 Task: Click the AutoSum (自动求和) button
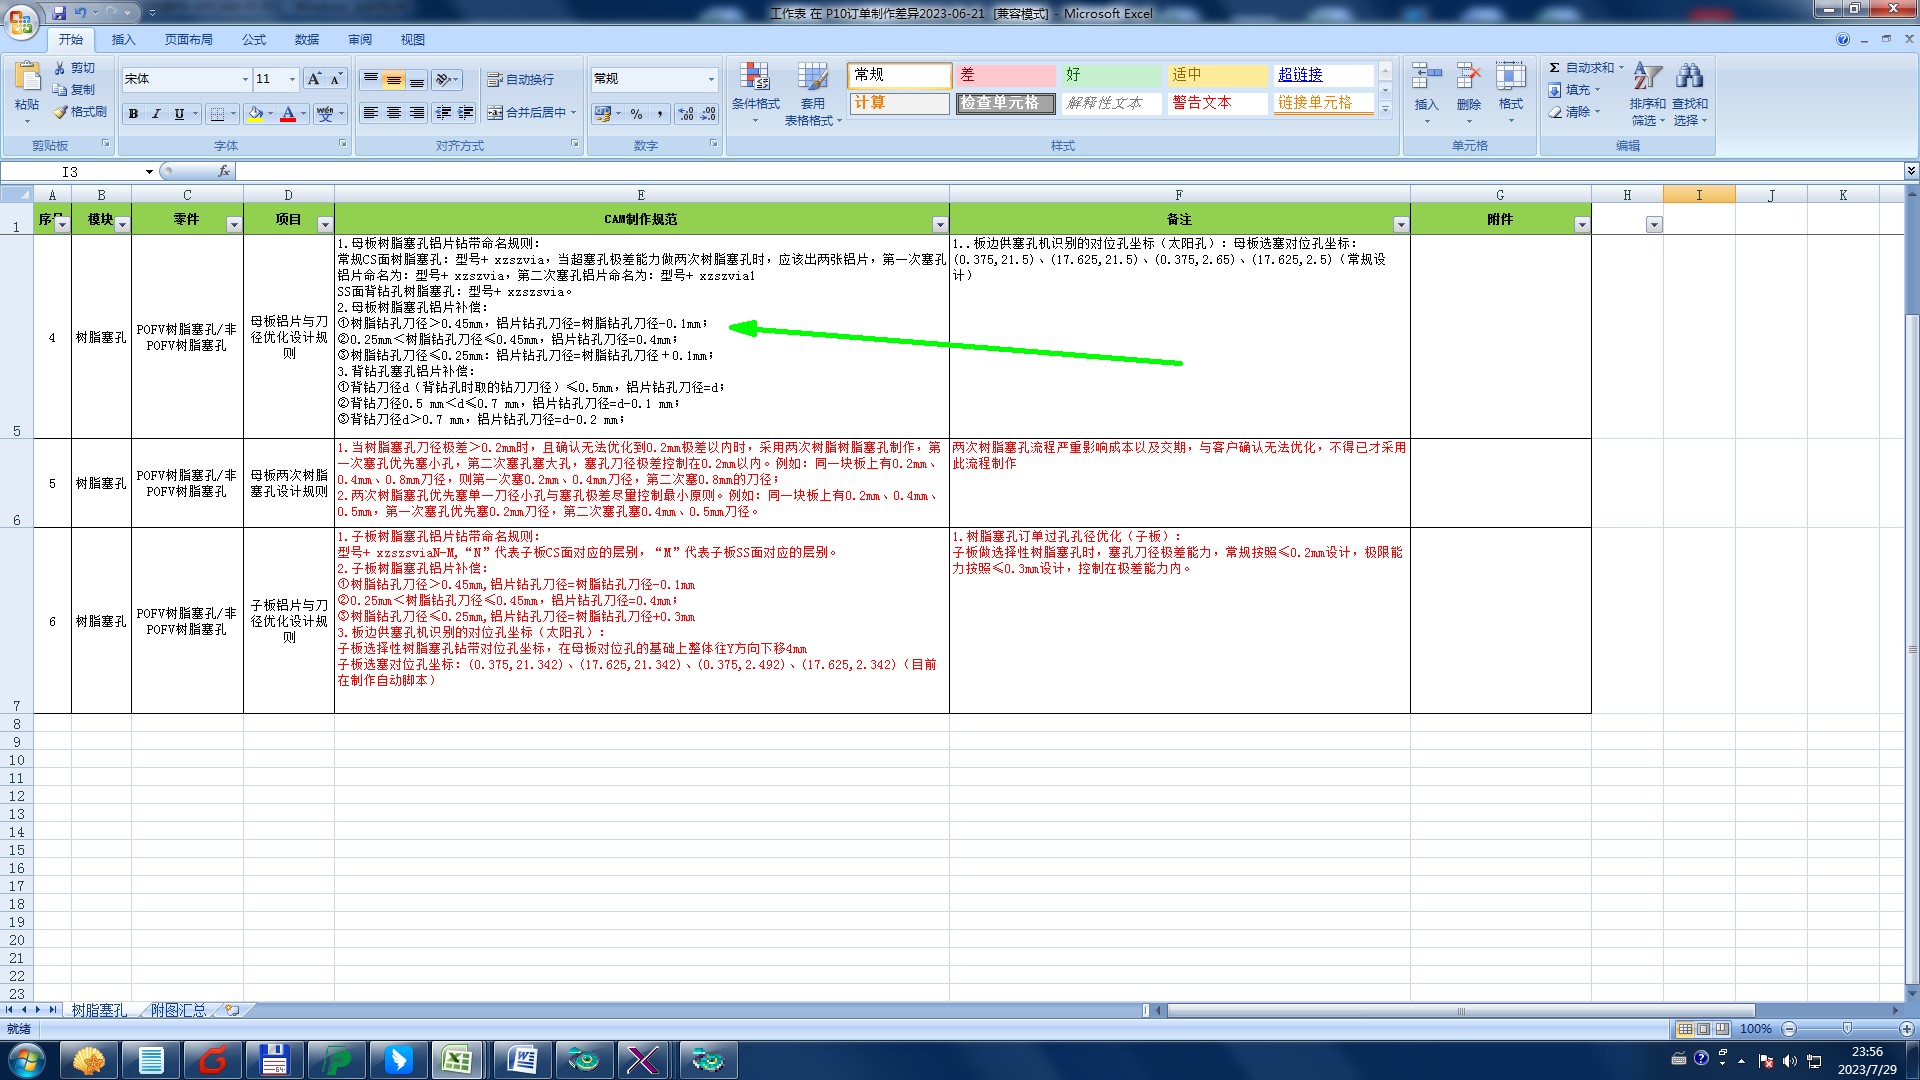click(1585, 68)
